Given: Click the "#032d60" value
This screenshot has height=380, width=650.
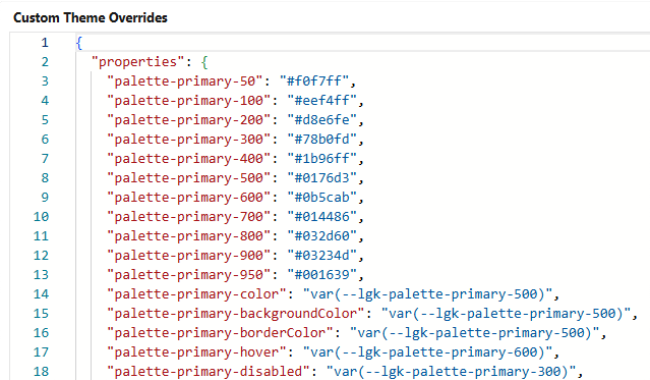Looking at the screenshot, I should [x=322, y=236].
